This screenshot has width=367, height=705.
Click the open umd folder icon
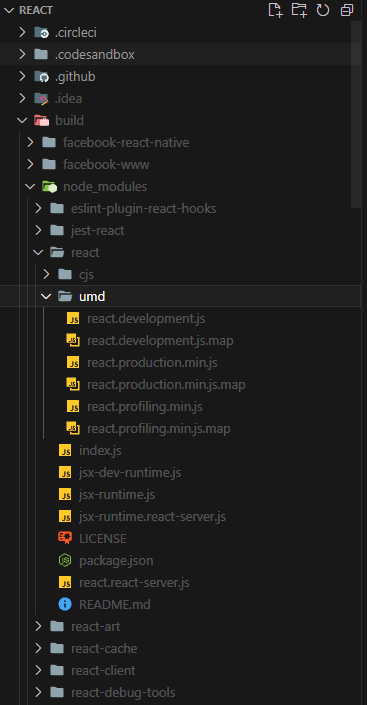[x=65, y=297]
